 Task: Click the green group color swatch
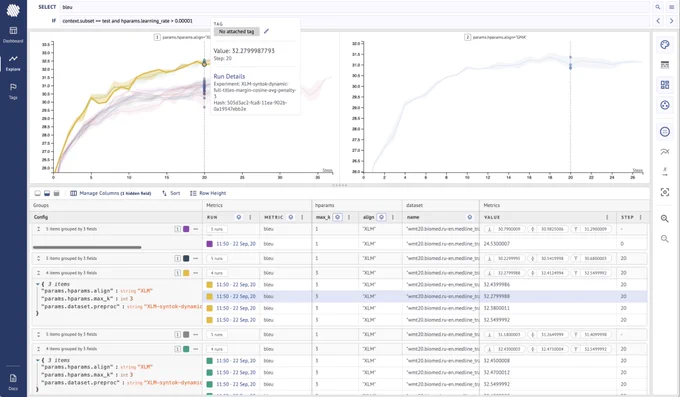(x=186, y=349)
